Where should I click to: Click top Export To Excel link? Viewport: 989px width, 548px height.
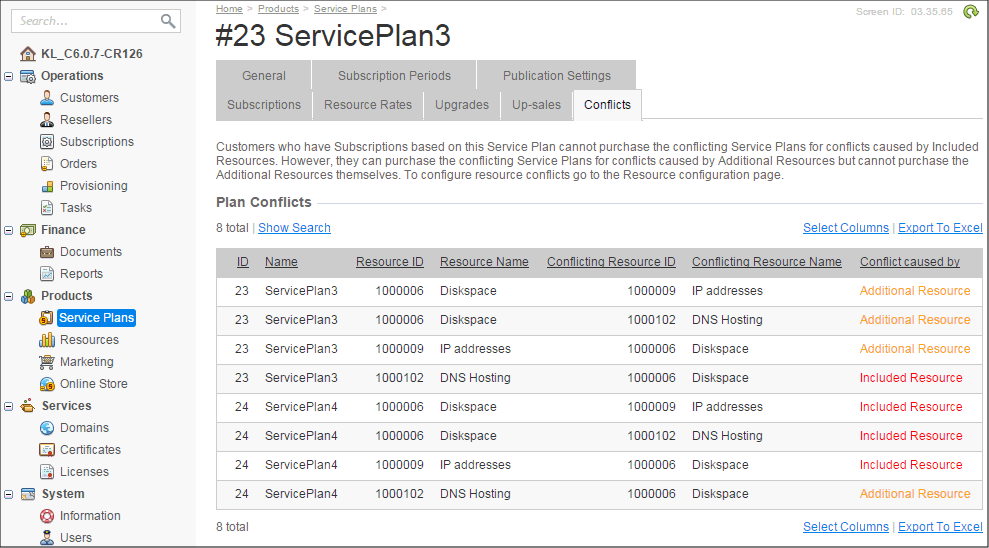click(x=940, y=228)
